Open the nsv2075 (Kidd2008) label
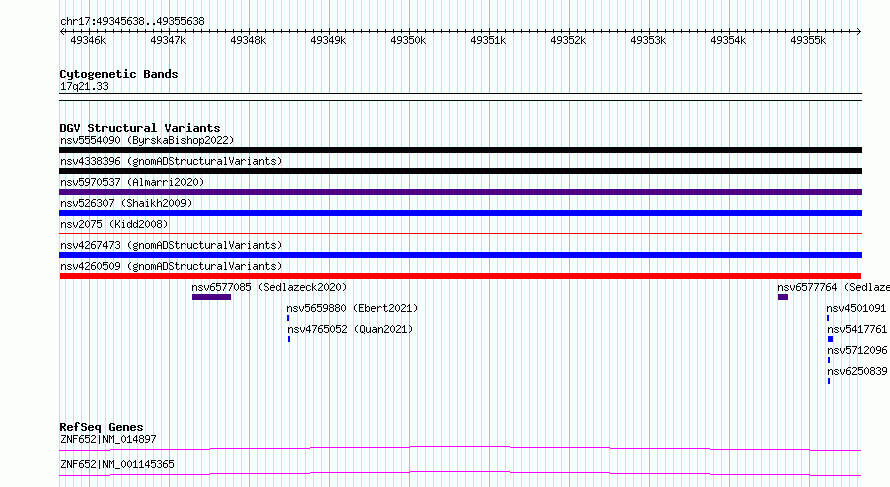Viewport: 890px width, 487px height. click(114, 224)
